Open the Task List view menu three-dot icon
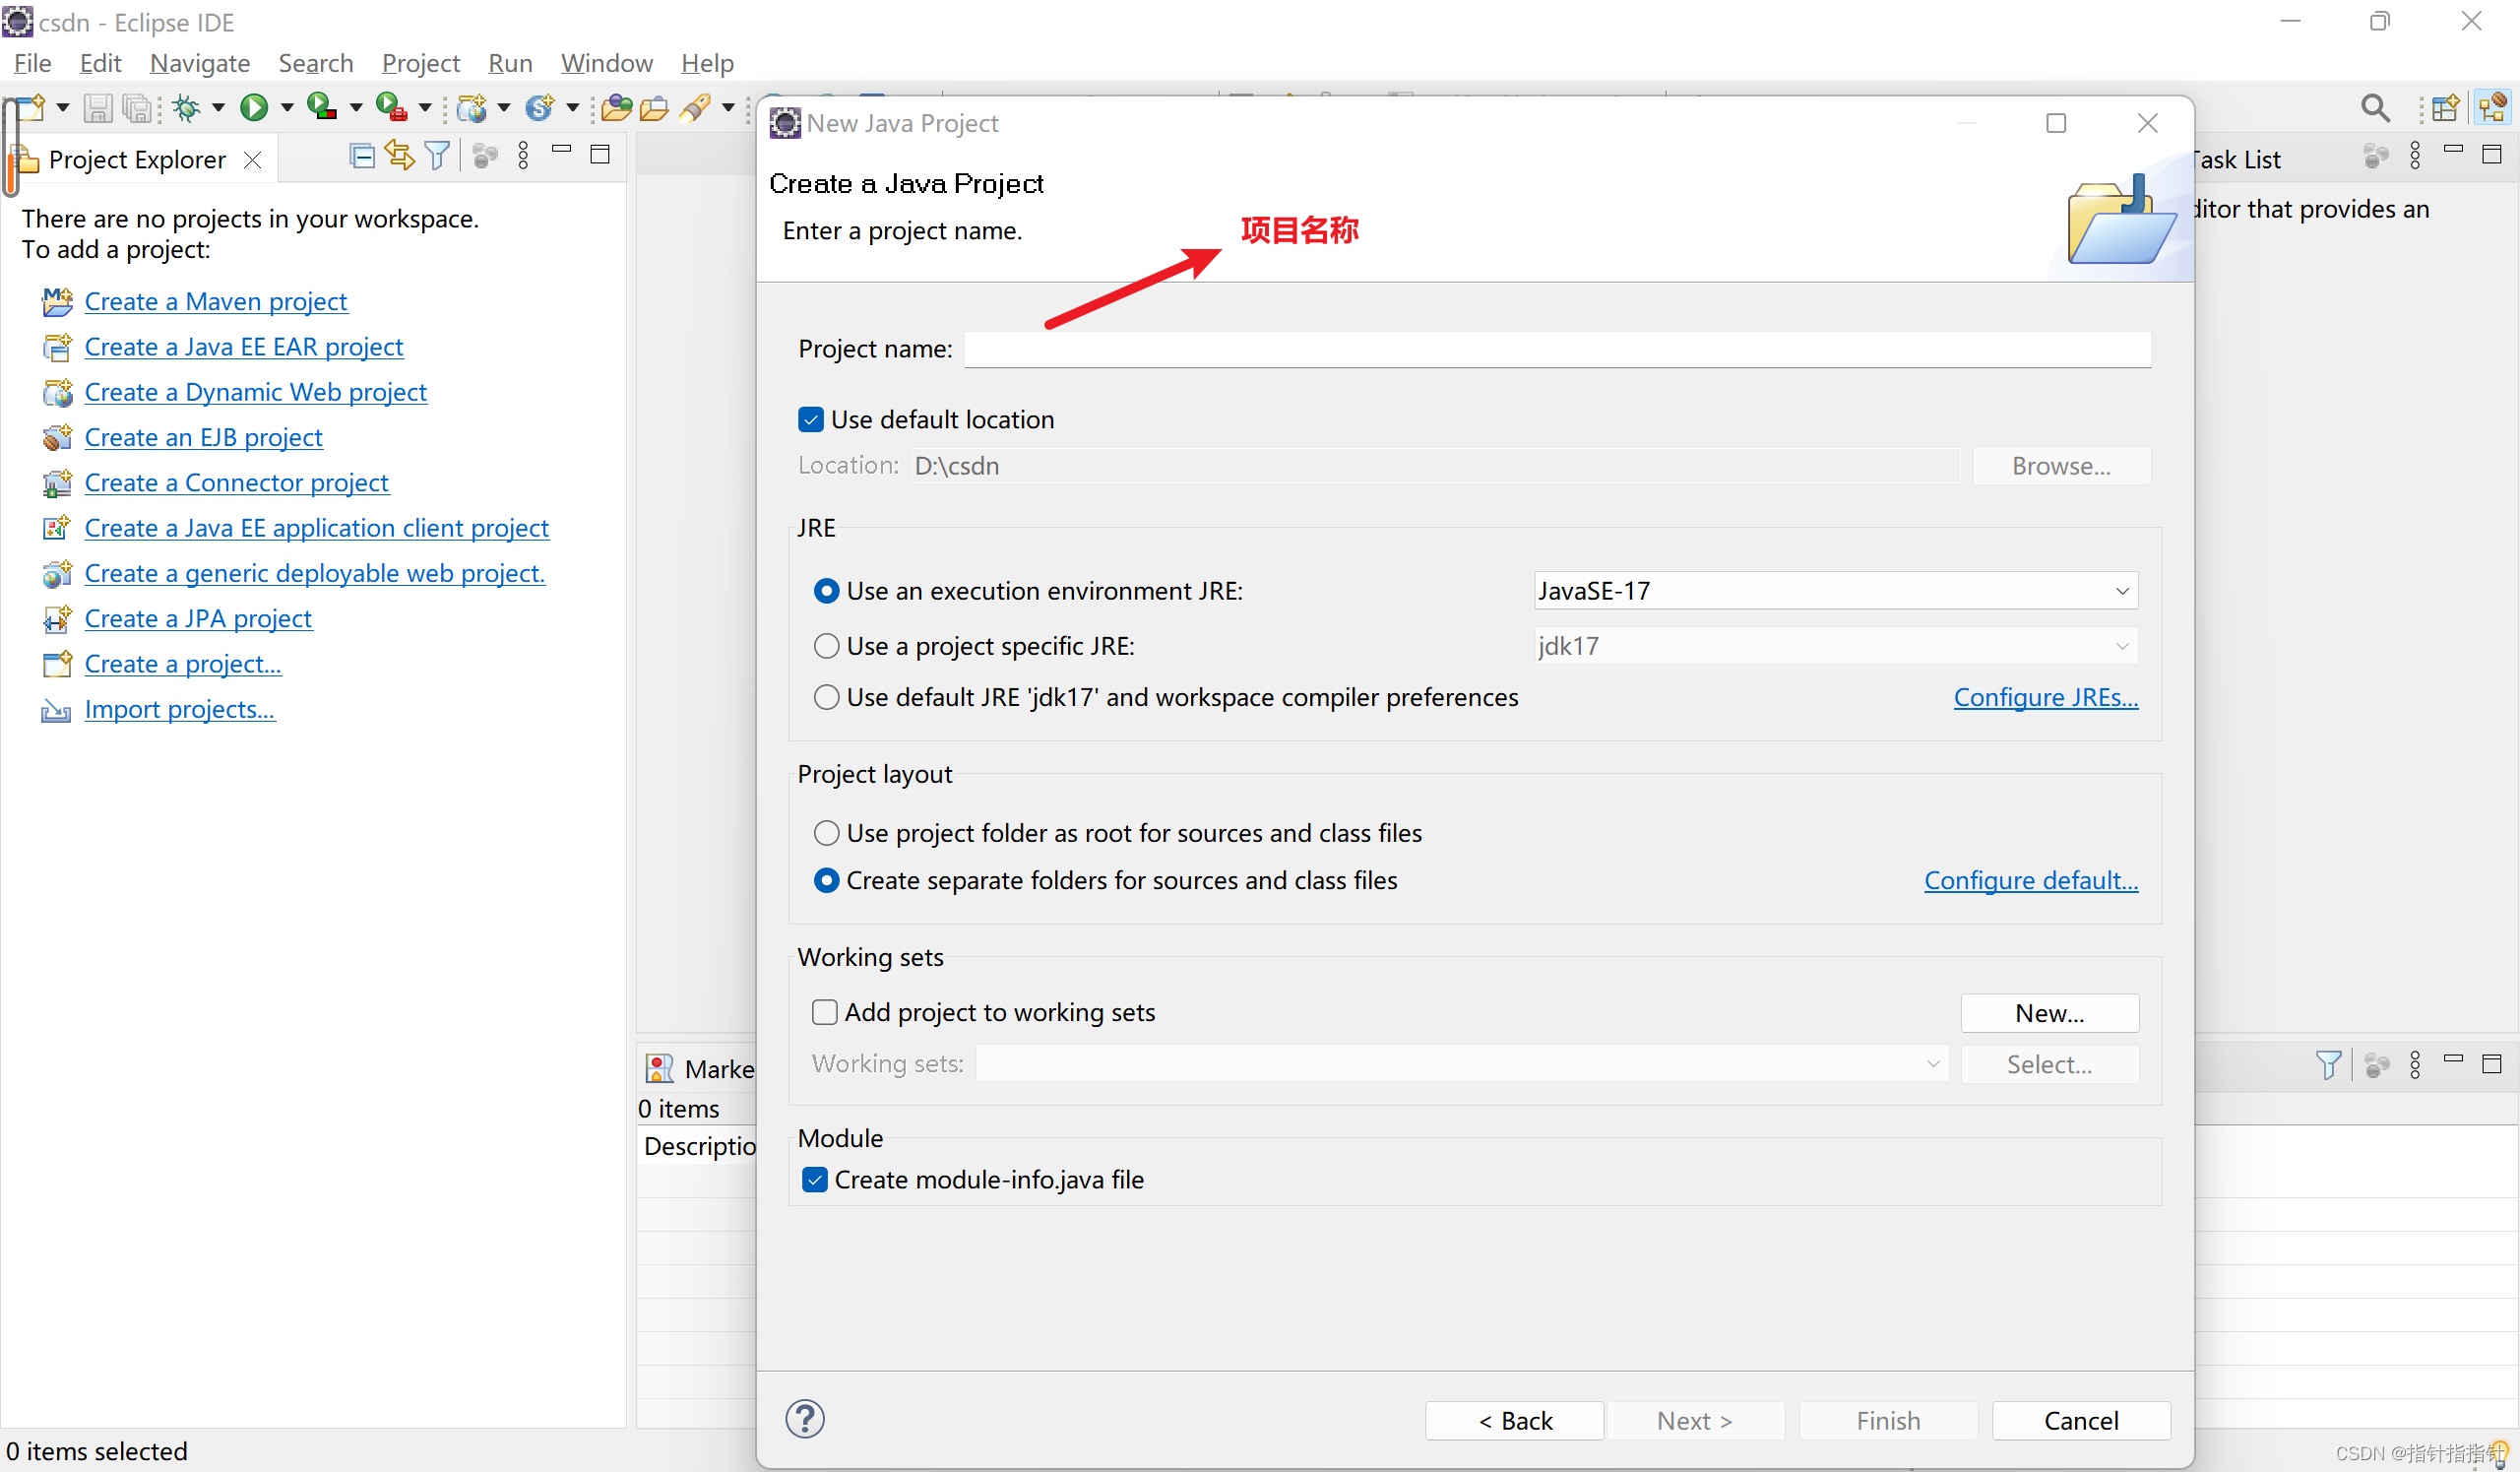 pos(2415,156)
